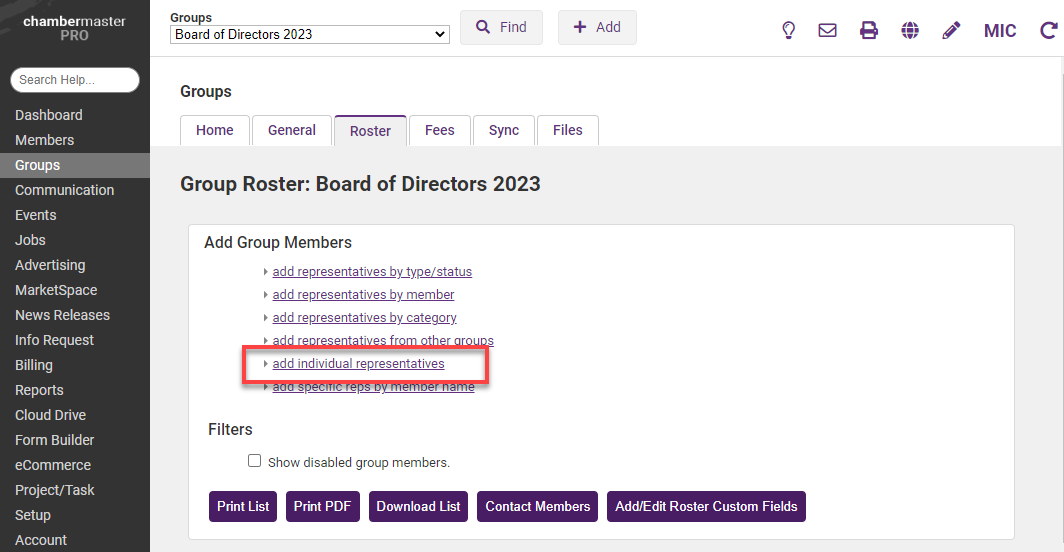Click the printer icon in header
This screenshot has height=552, width=1064.
869,30
